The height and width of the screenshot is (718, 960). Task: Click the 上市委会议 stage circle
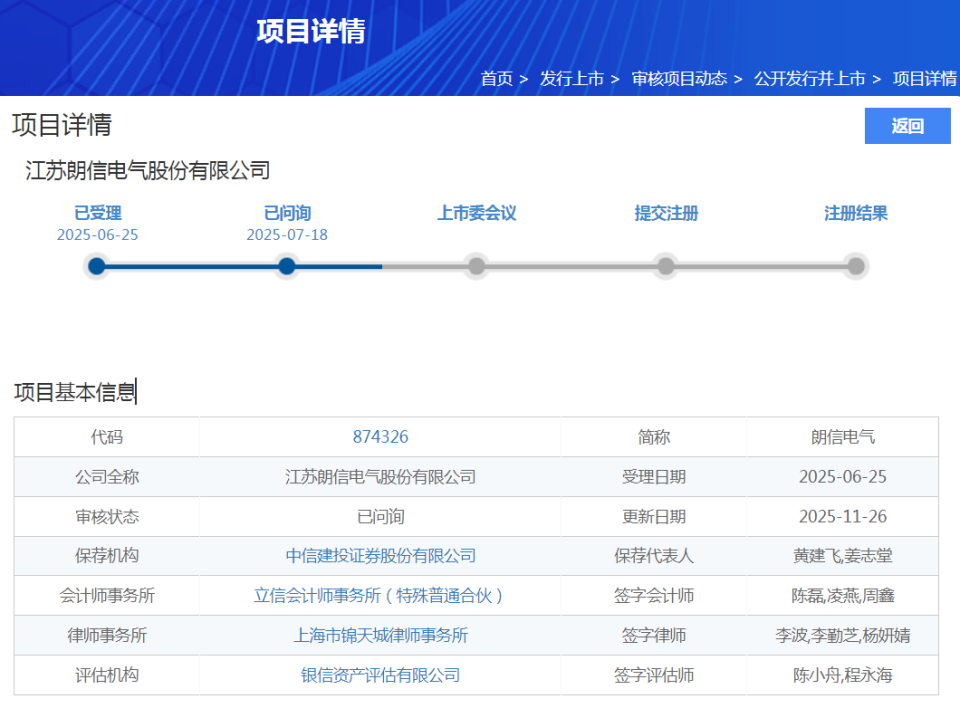[476, 265]
